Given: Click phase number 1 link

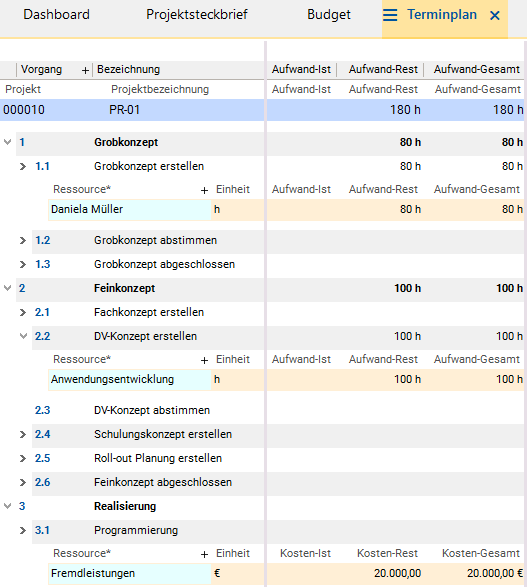Looking at the screenshot, I should click(22, 142).
